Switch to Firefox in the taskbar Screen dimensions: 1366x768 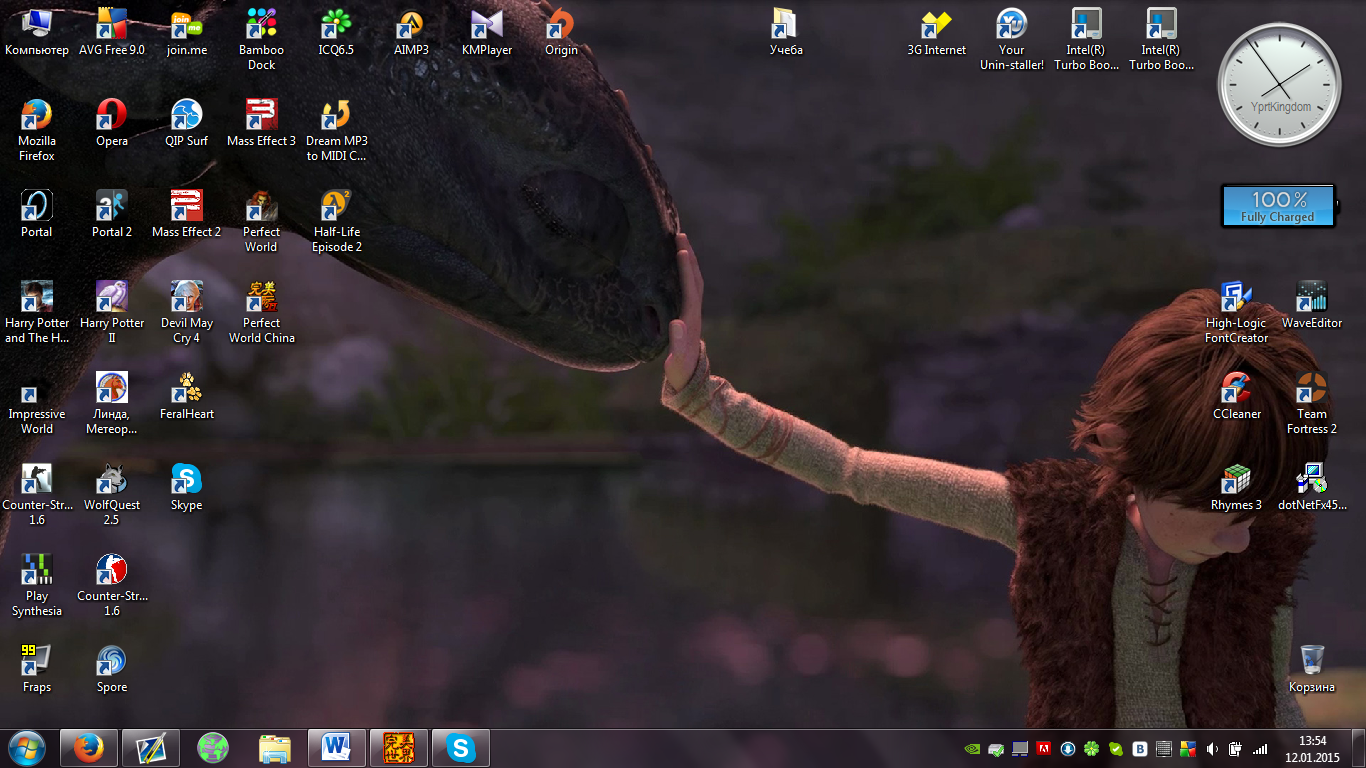pos(89,747)
